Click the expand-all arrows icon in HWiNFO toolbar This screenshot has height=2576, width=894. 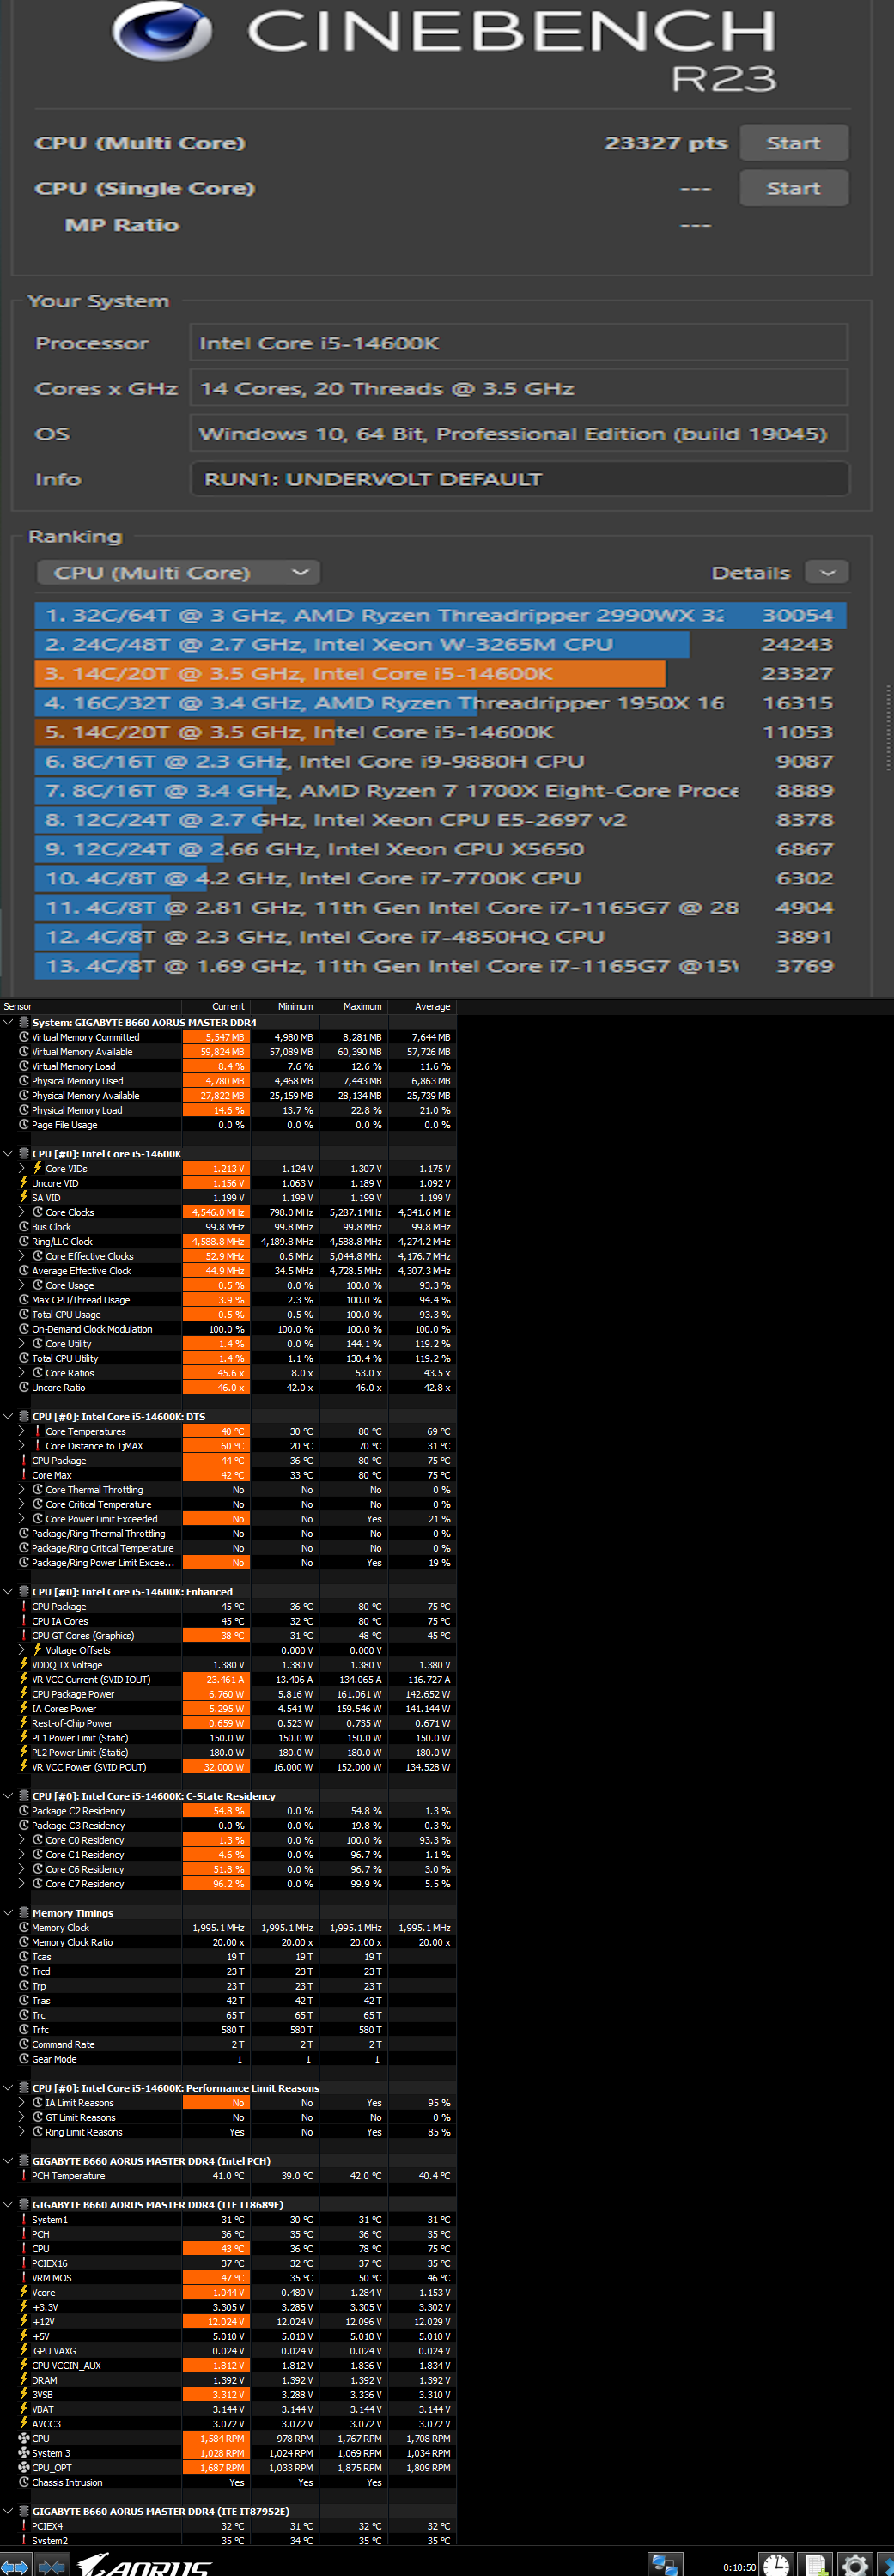pos(15,2566)
